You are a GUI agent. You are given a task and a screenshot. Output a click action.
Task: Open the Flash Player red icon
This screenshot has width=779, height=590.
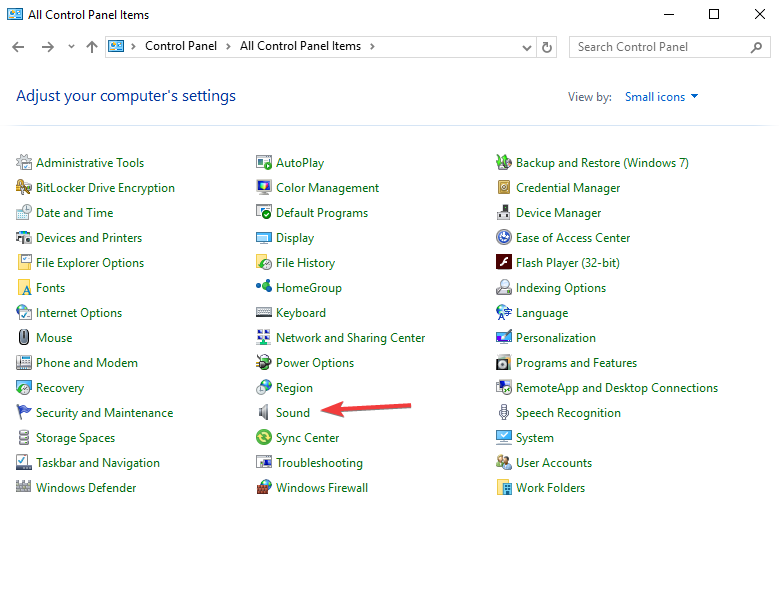[x=504, y=262]
